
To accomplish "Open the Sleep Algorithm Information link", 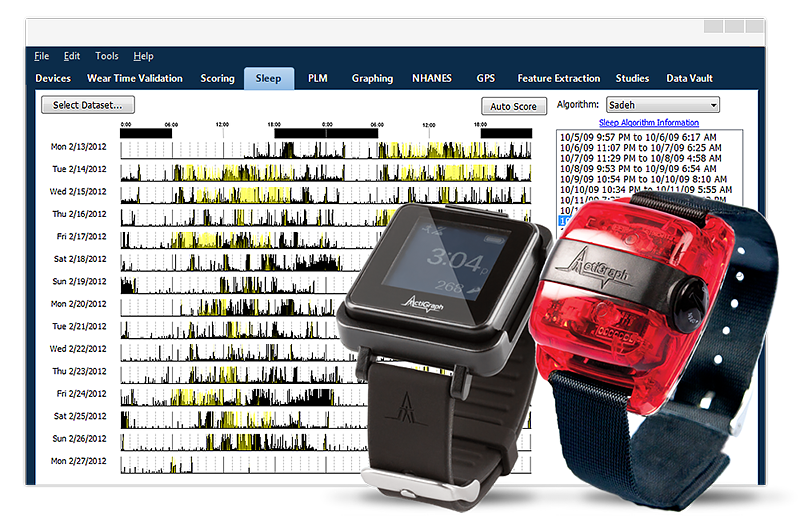I will click(x=649, y=122).
